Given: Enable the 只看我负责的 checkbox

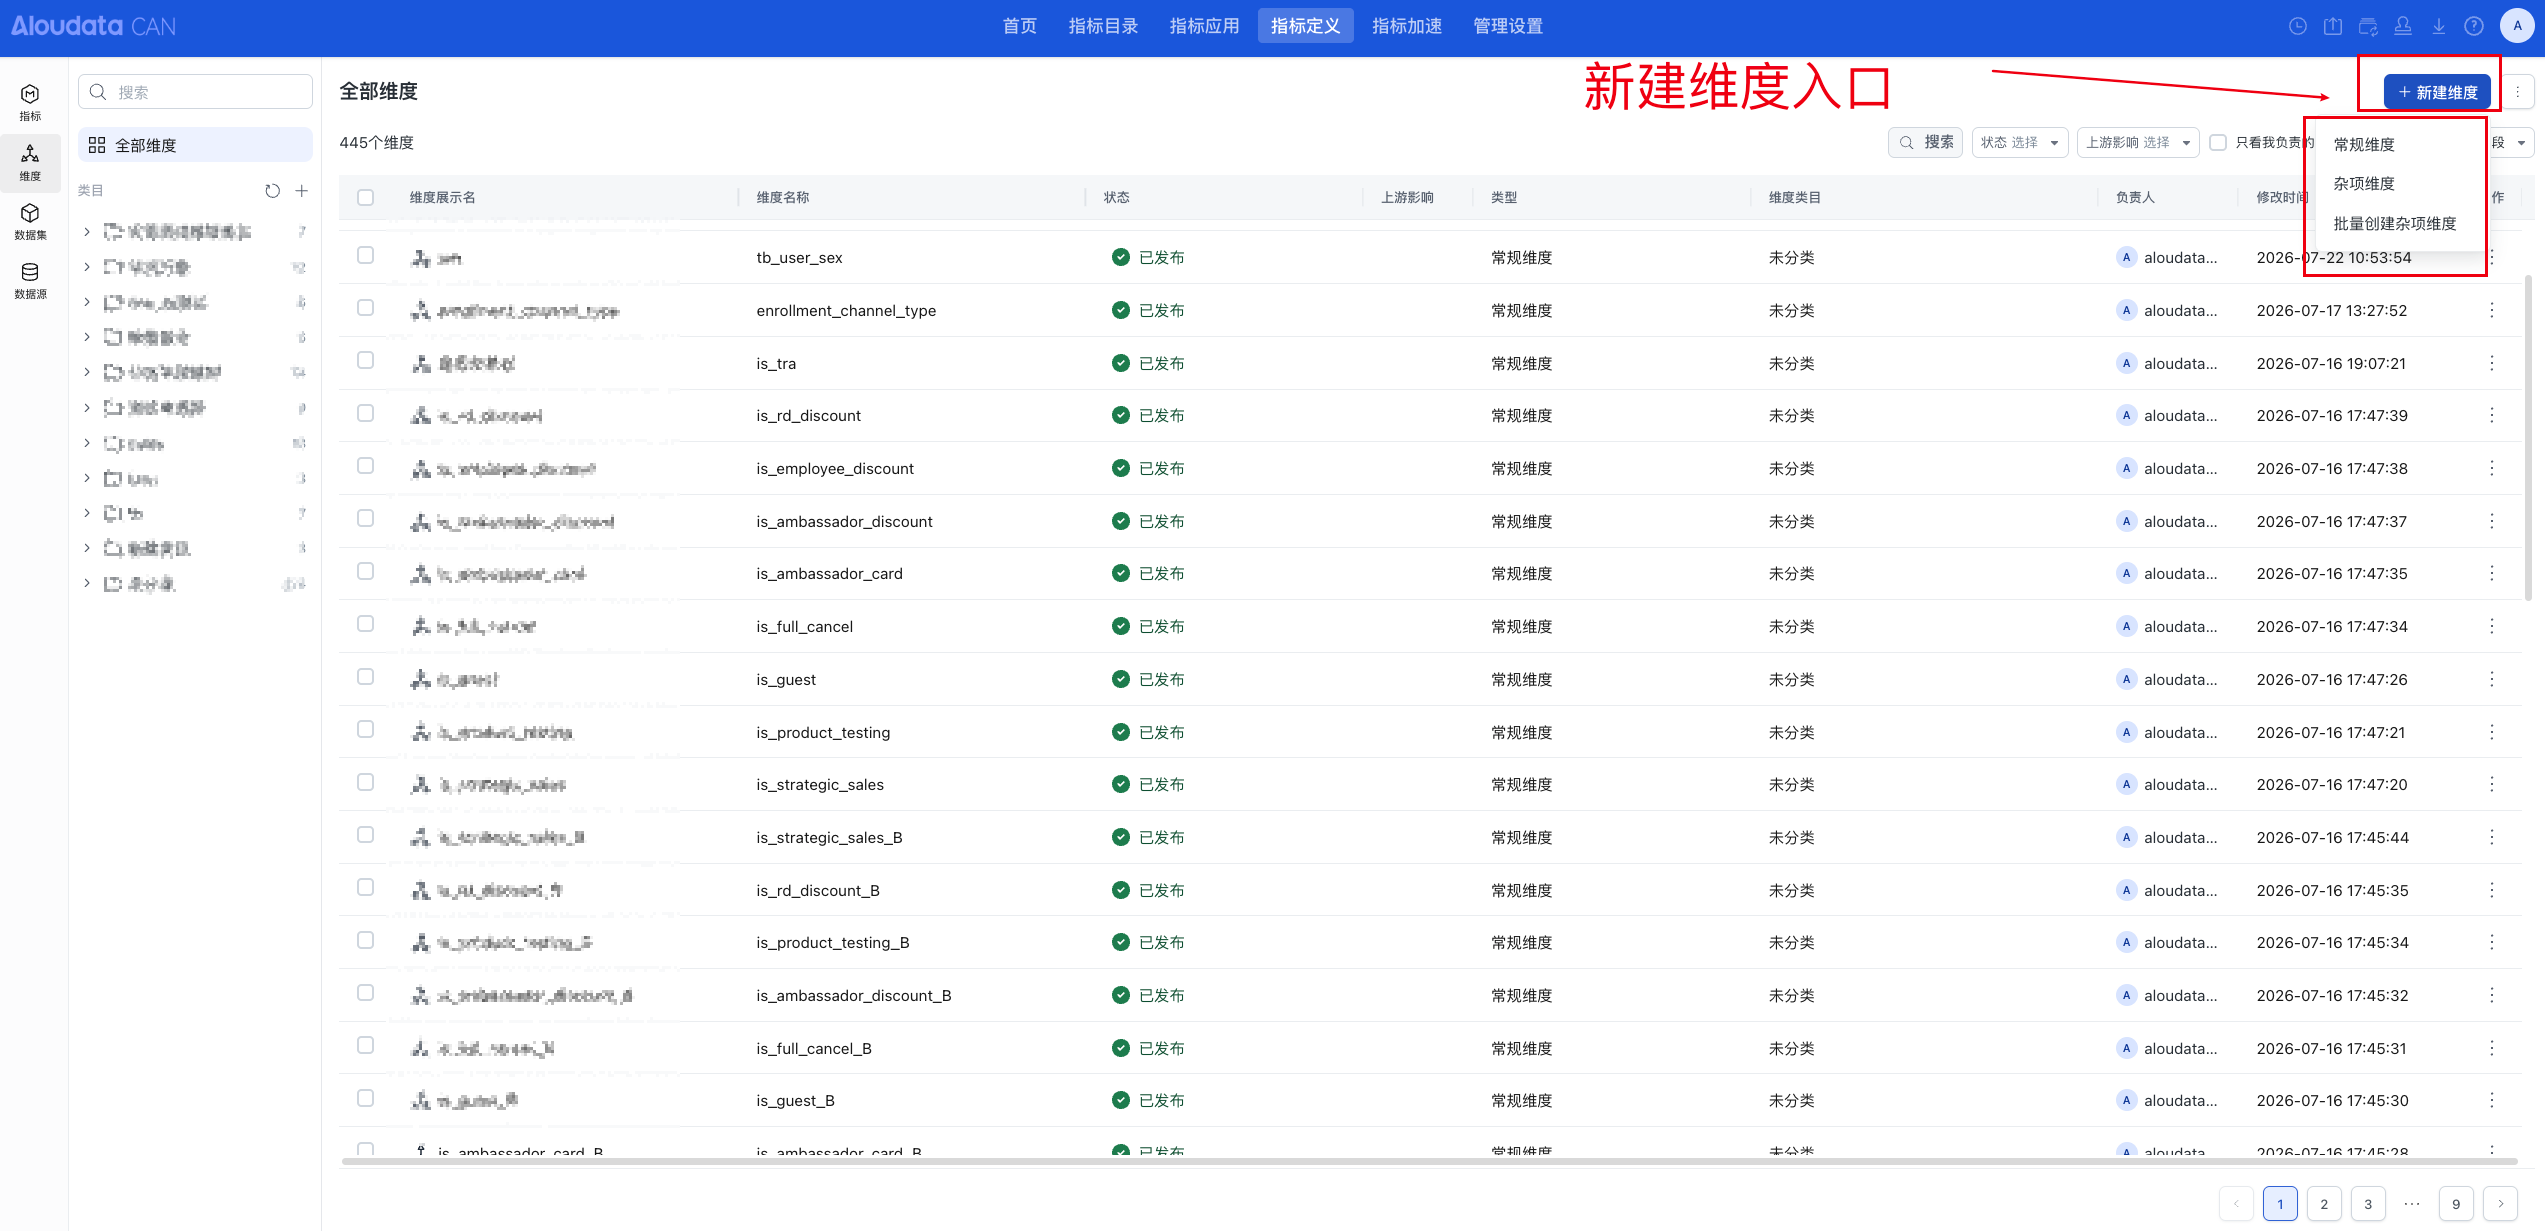Looking at the screenshot, I should (2218, 143).
